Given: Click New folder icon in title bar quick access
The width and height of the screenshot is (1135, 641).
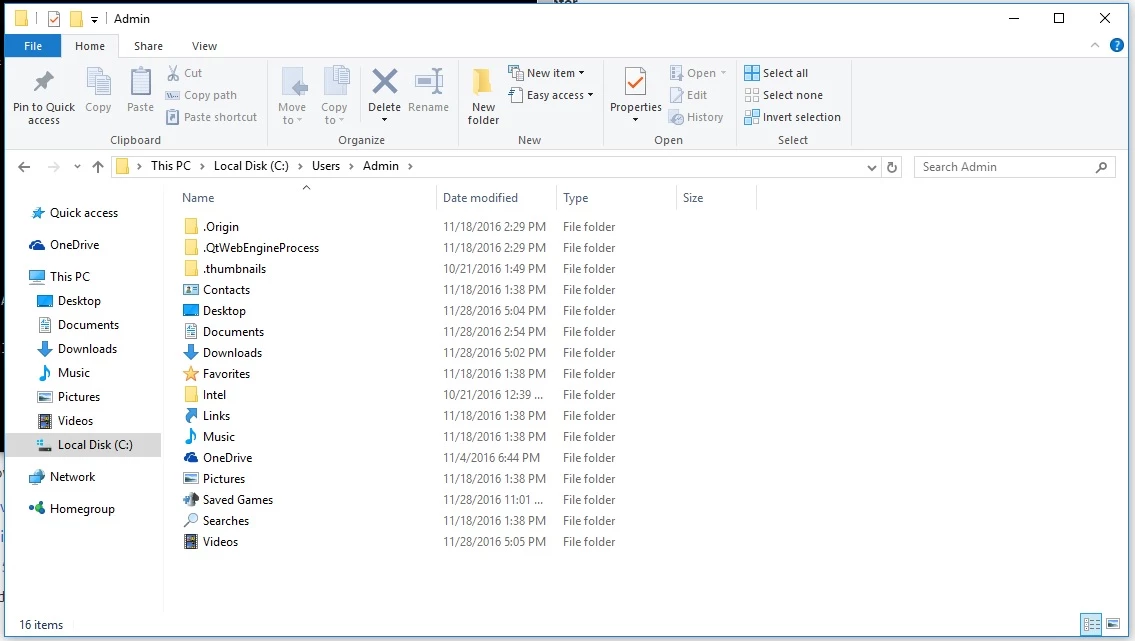Looking at the screenshot, I should click(76, 19).
